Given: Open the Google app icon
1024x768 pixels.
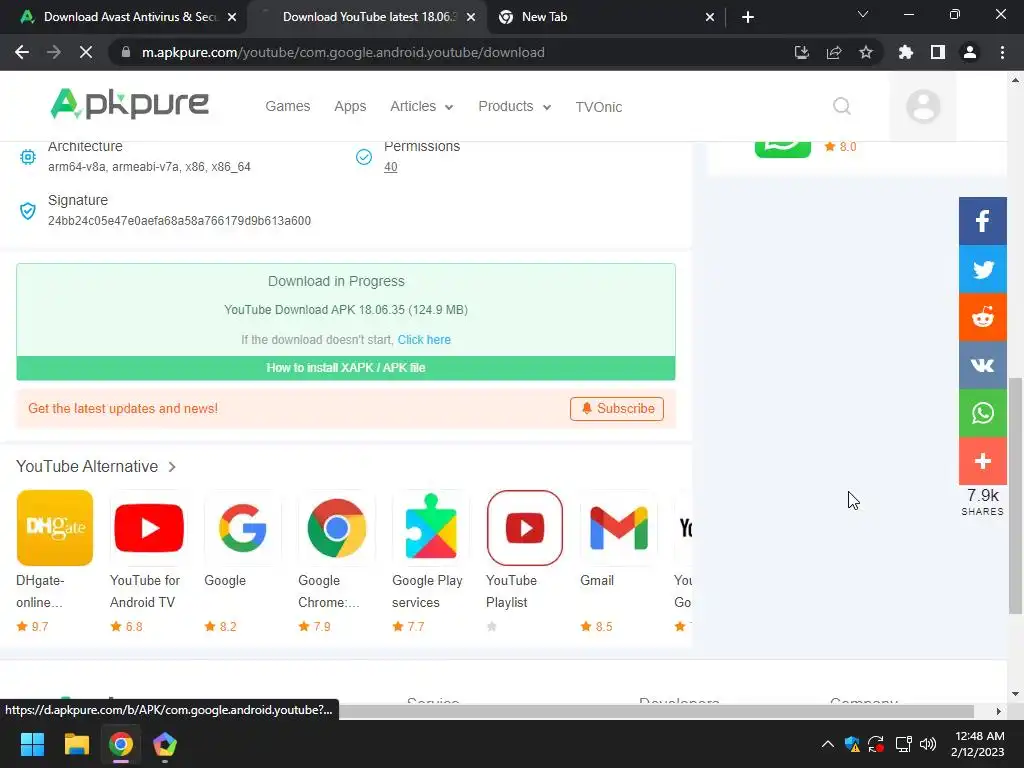Looking at the screenshot, I should tap(243, 528).
